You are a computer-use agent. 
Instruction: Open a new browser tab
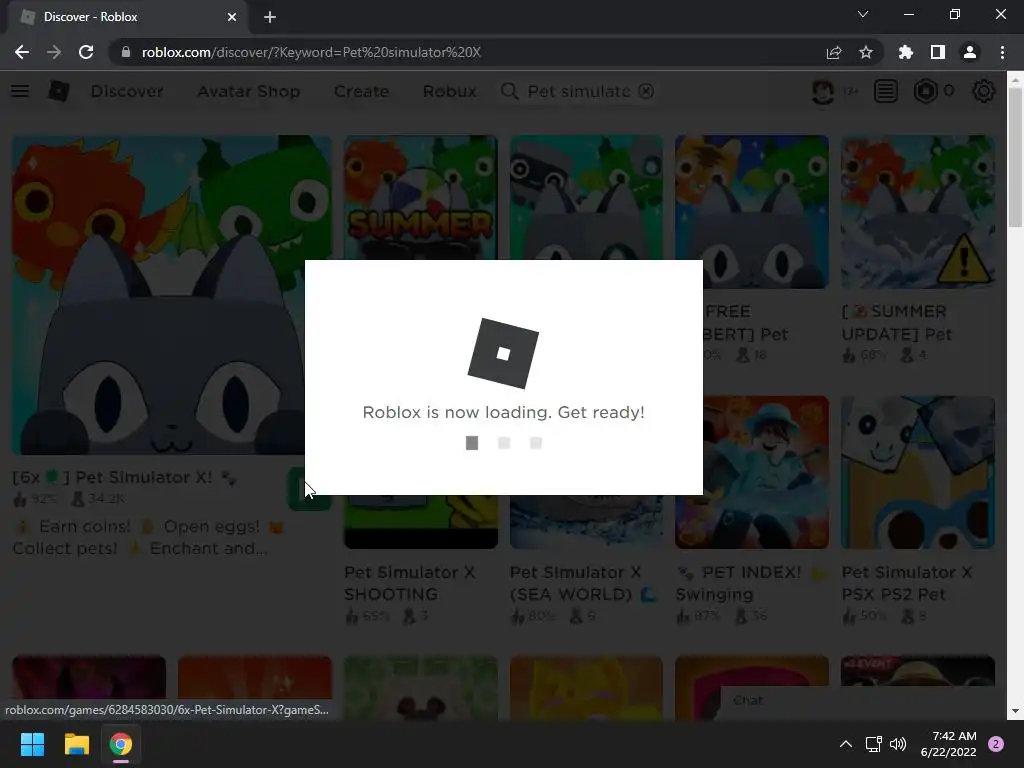270,17
